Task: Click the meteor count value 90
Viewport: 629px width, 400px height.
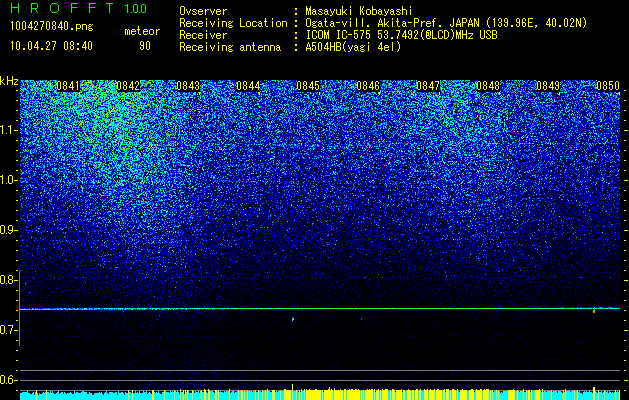Action: coord(145,46)
